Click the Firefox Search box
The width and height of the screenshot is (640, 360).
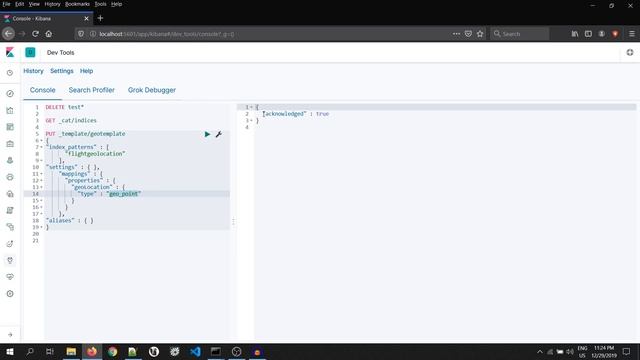click(520, 34)
